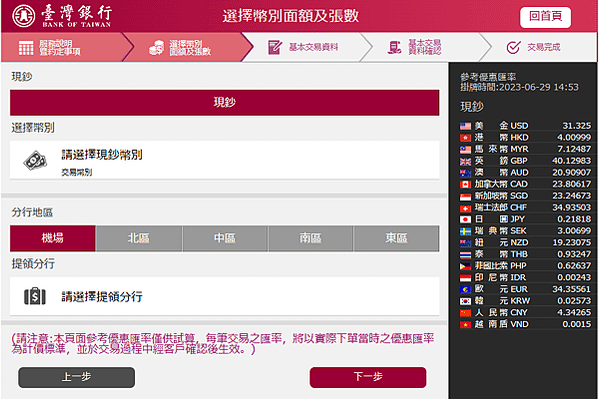Click the GBP rate value 40.12983

point(571,161)
